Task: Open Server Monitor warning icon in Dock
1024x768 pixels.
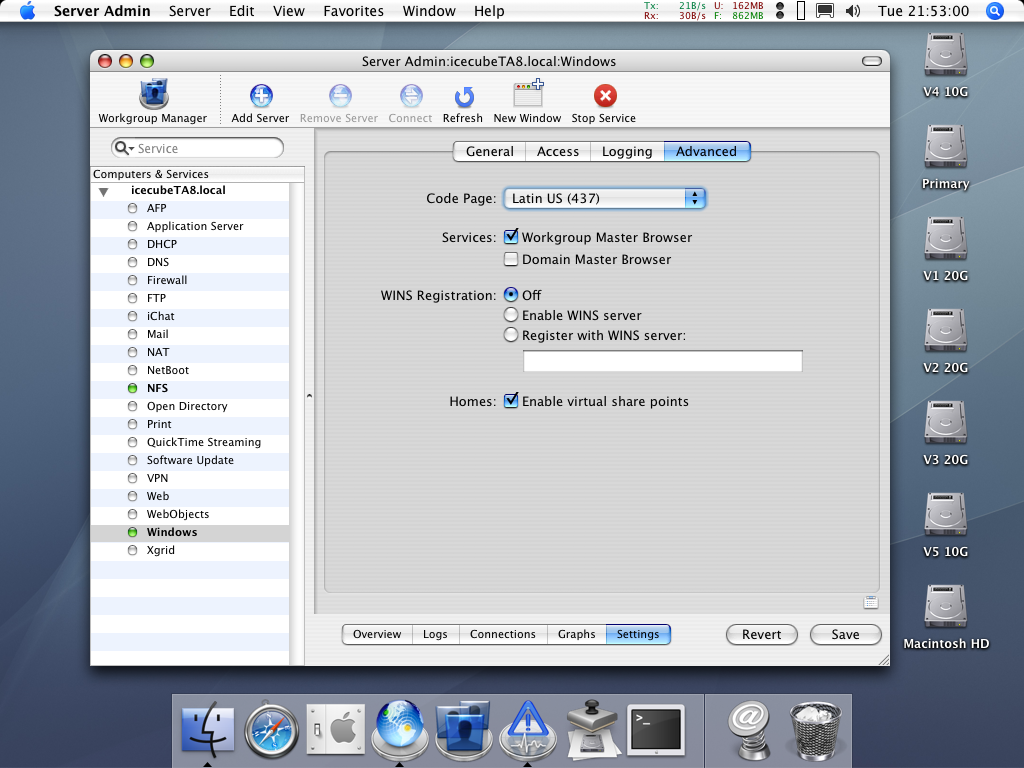Action: (527, 729)
